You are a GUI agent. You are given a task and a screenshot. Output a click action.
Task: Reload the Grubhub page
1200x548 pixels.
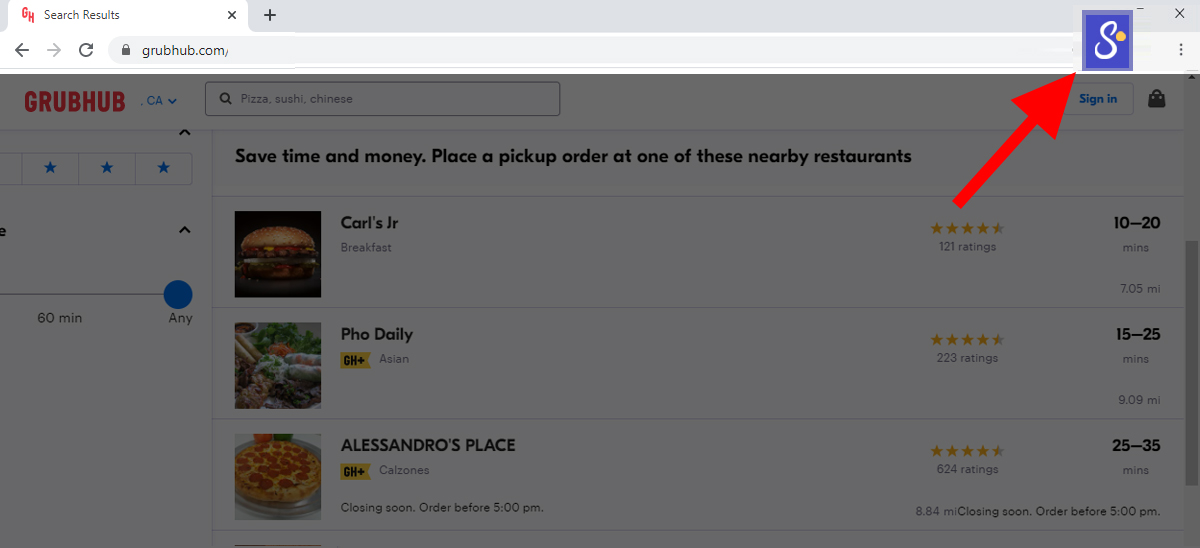[x=86, y=50]
